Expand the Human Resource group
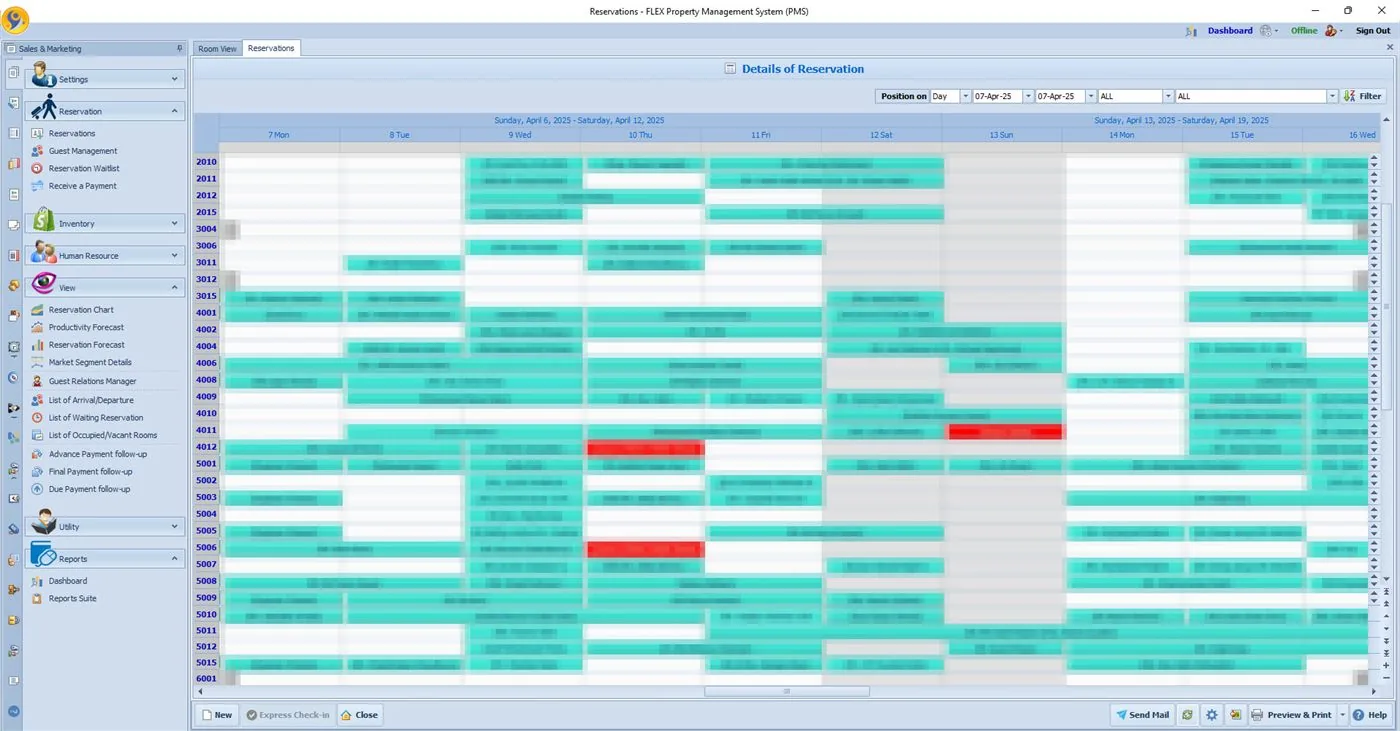The image size is (1400, 731). [x=104, y=255]
